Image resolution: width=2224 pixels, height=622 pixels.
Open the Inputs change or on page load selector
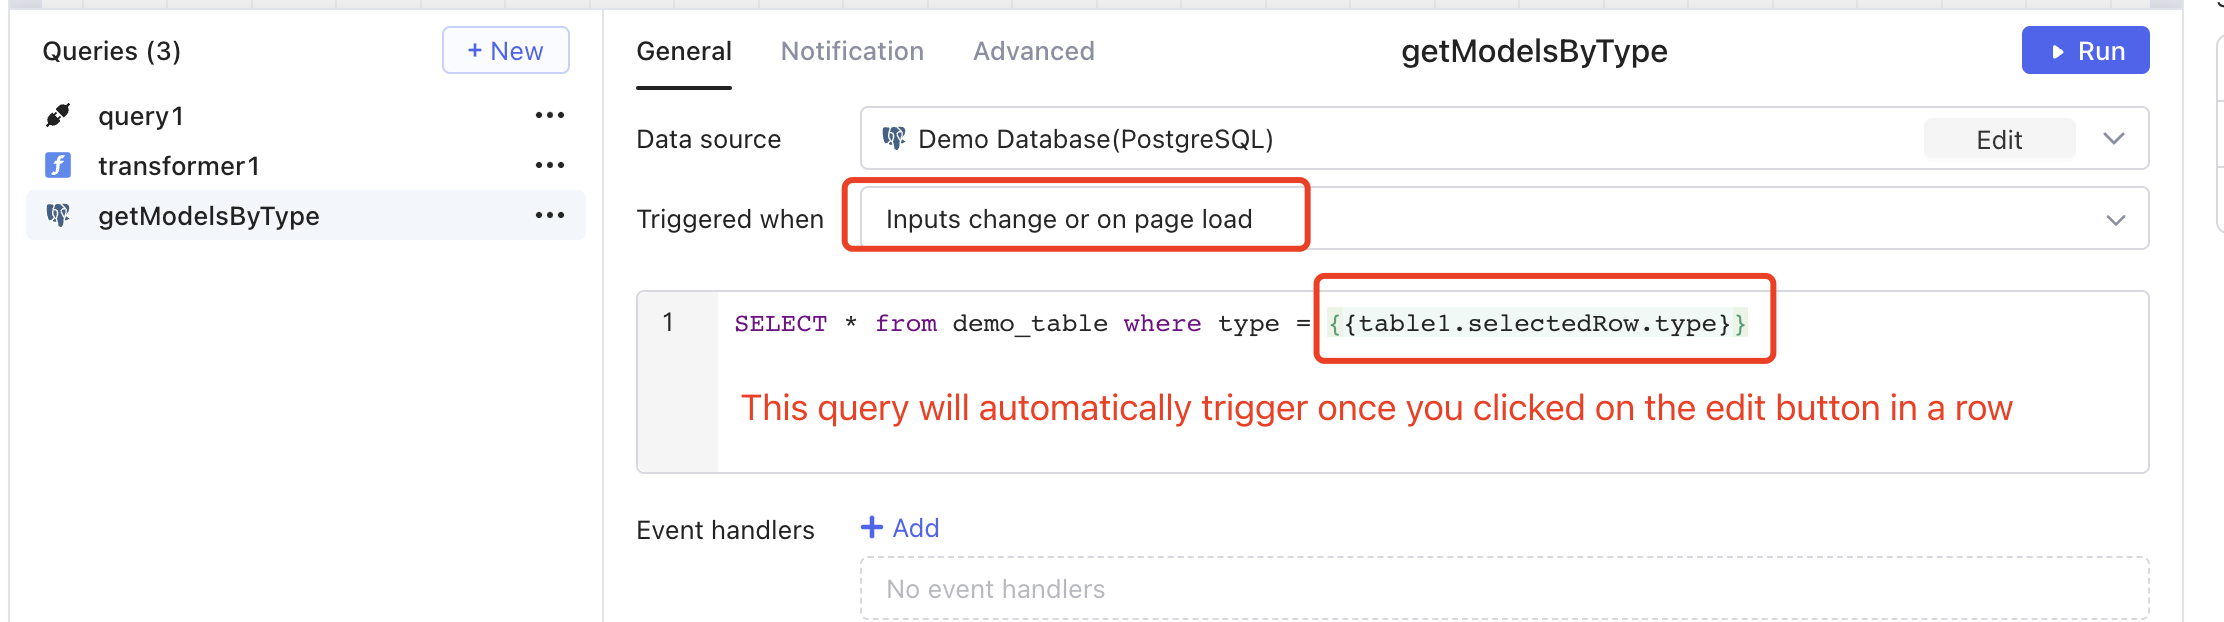point(1068,218)
